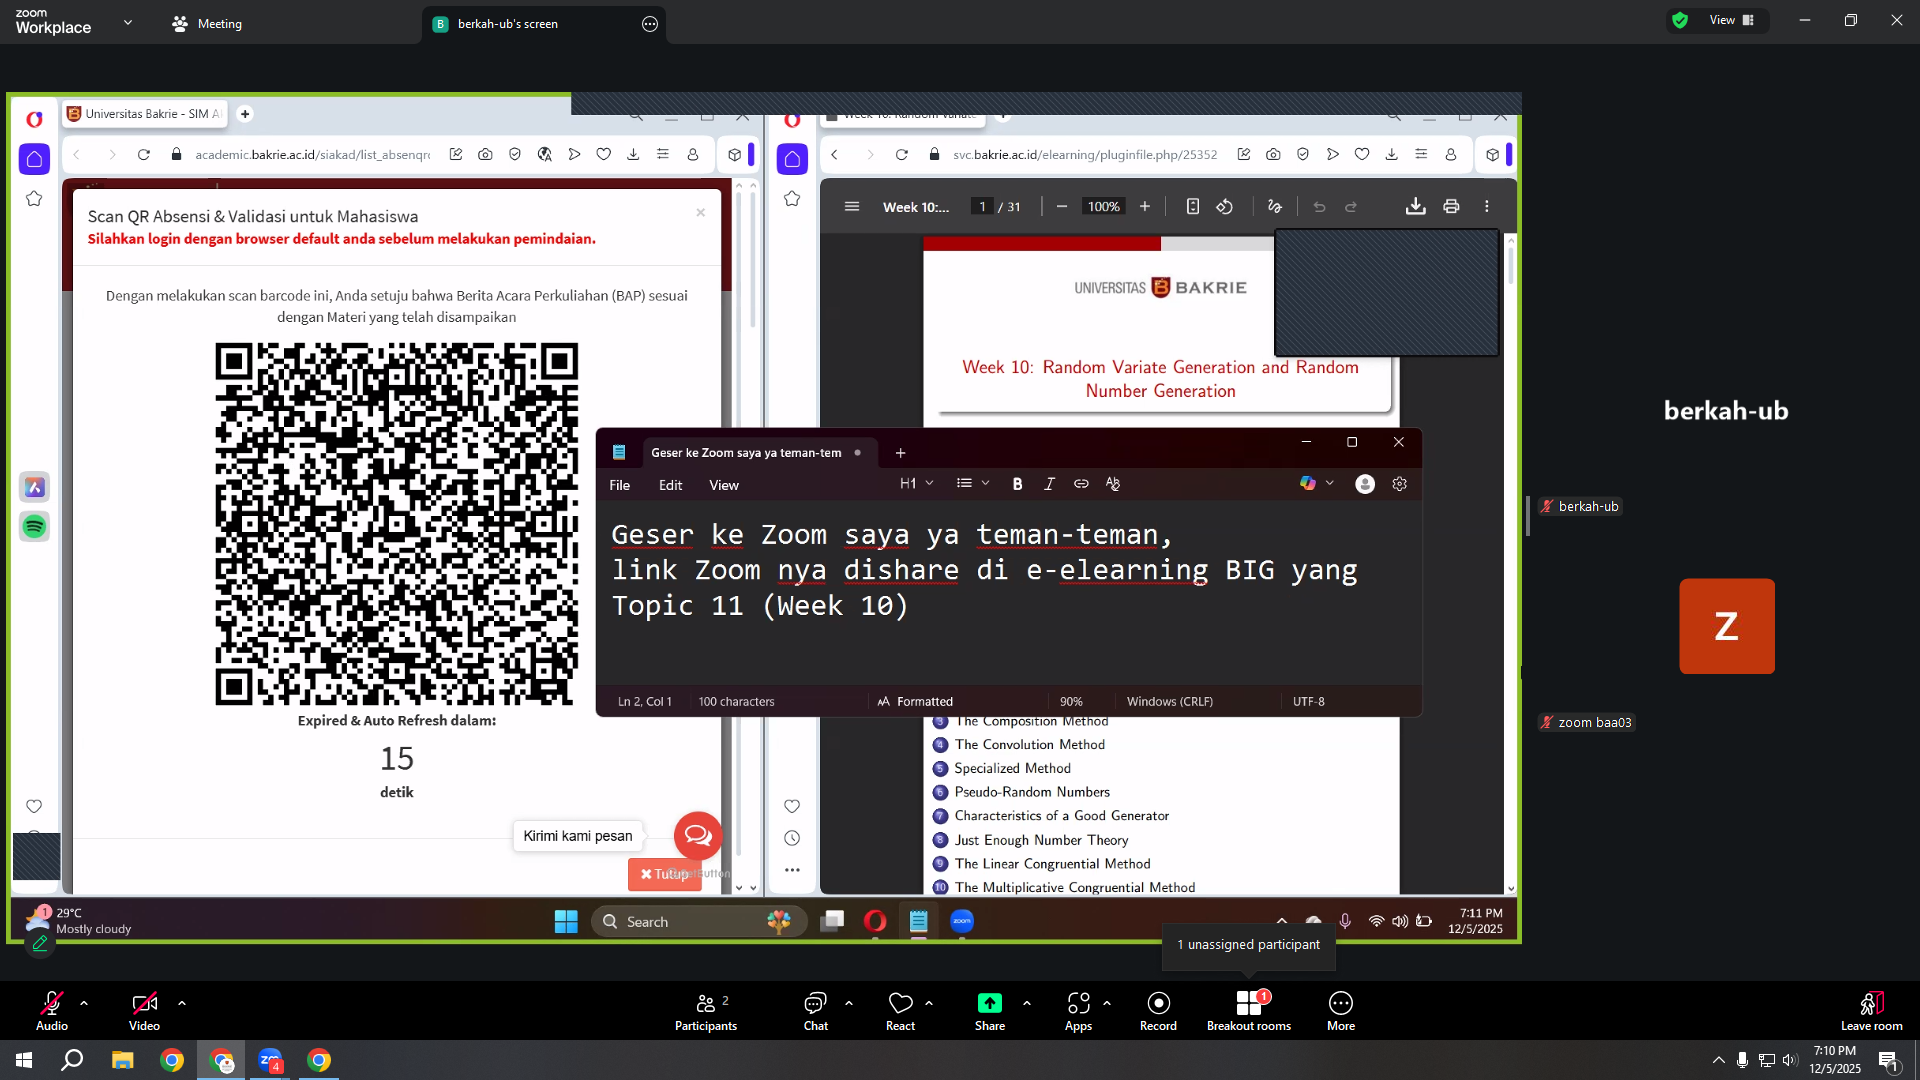
Task: Open the Participants panel
Action: [x=706, y=1010]
